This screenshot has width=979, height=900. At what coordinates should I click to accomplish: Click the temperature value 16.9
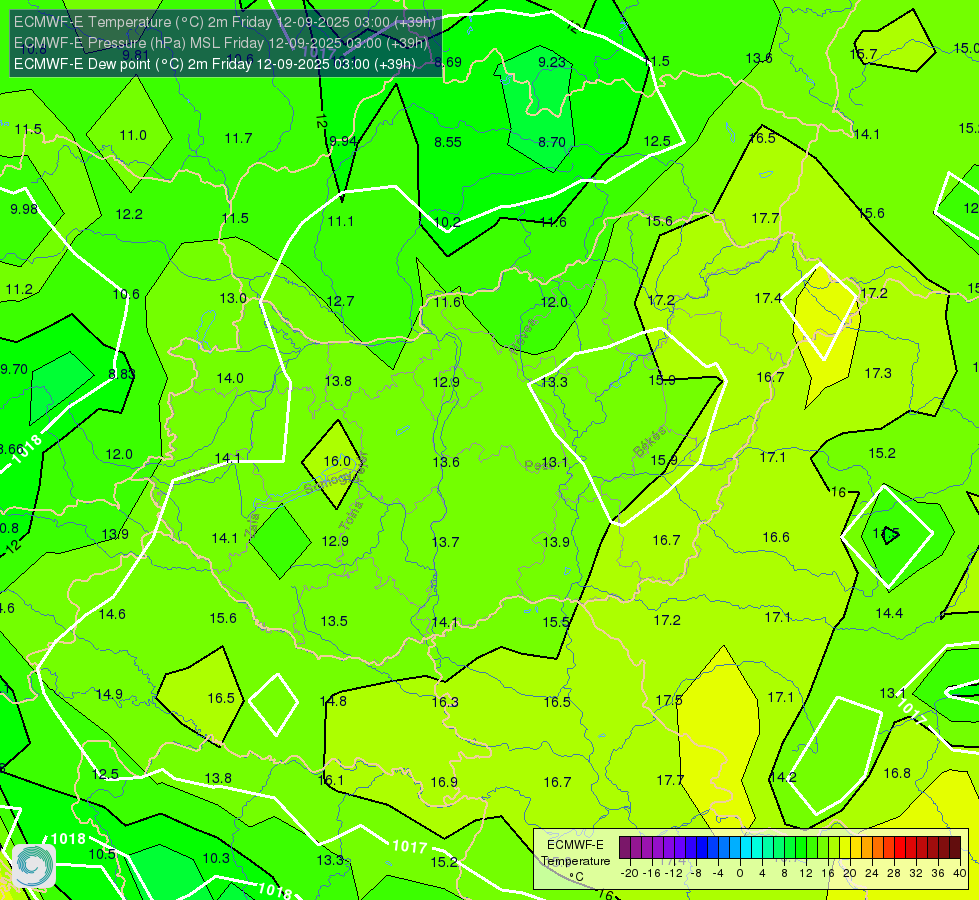click(444, 782)
